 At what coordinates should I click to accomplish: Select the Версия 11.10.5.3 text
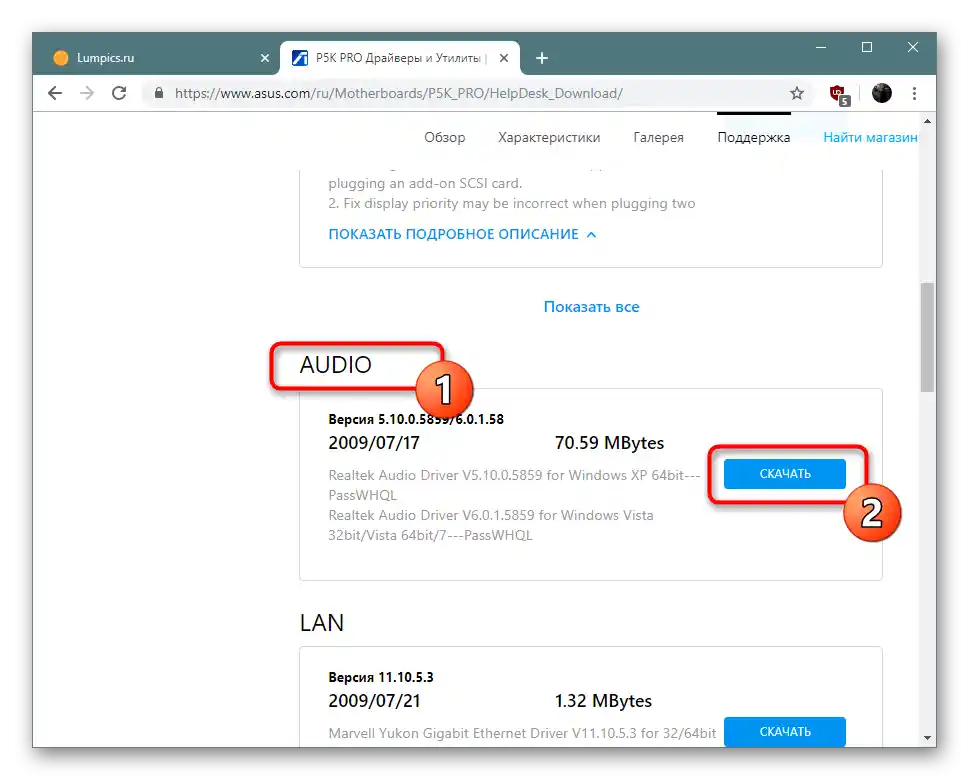381,677
